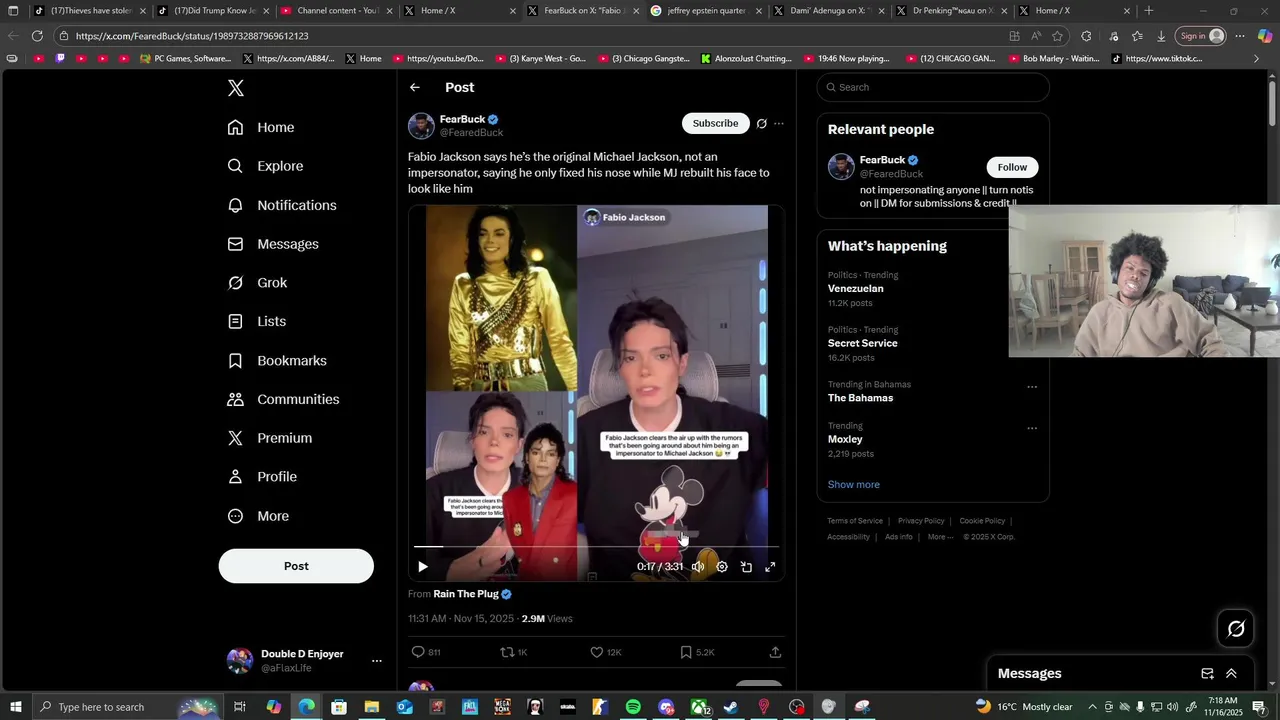Open browser settings and more menu
The image size is (1280, 720).
(x=1240, y=36)
